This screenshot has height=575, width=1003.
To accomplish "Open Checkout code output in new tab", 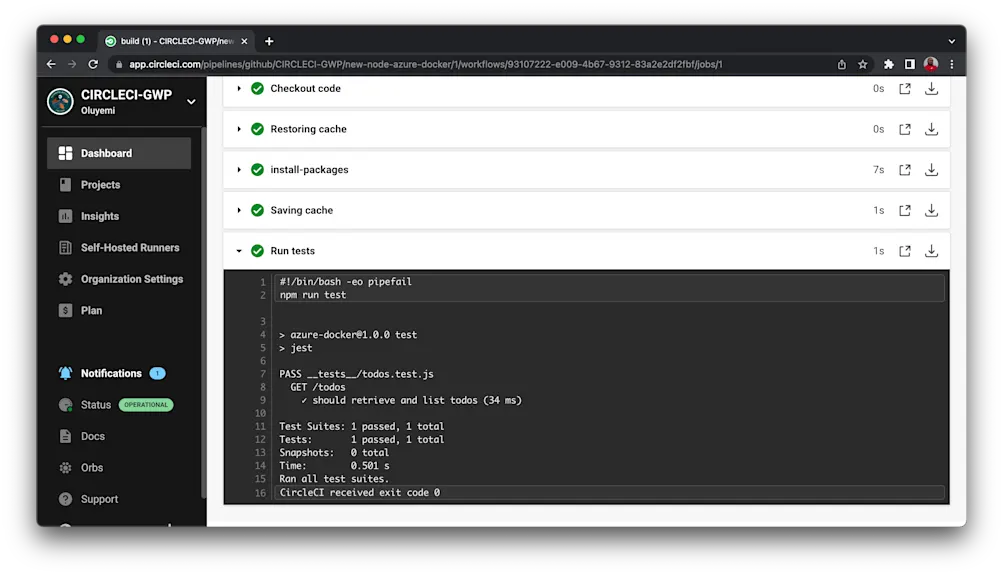I will (x=904, y=89).
